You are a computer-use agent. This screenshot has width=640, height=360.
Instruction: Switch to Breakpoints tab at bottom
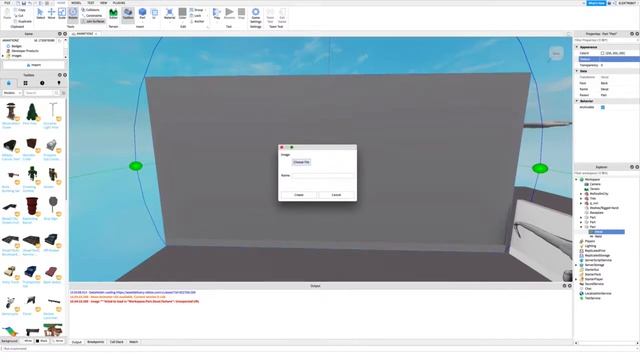click(96, 342)
